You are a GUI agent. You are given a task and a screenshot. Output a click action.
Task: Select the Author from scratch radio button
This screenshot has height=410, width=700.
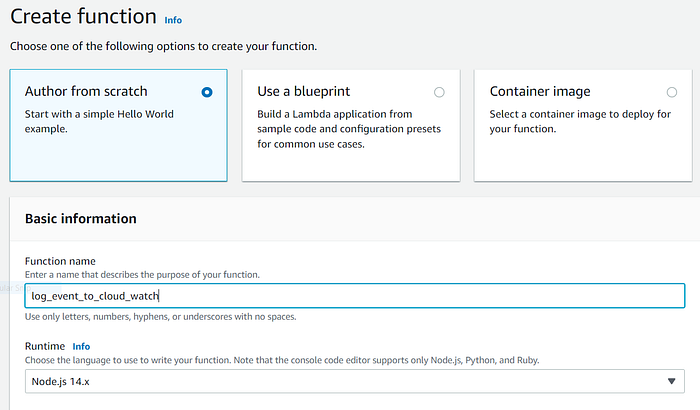pyautogui.click(x=207, y=92)
